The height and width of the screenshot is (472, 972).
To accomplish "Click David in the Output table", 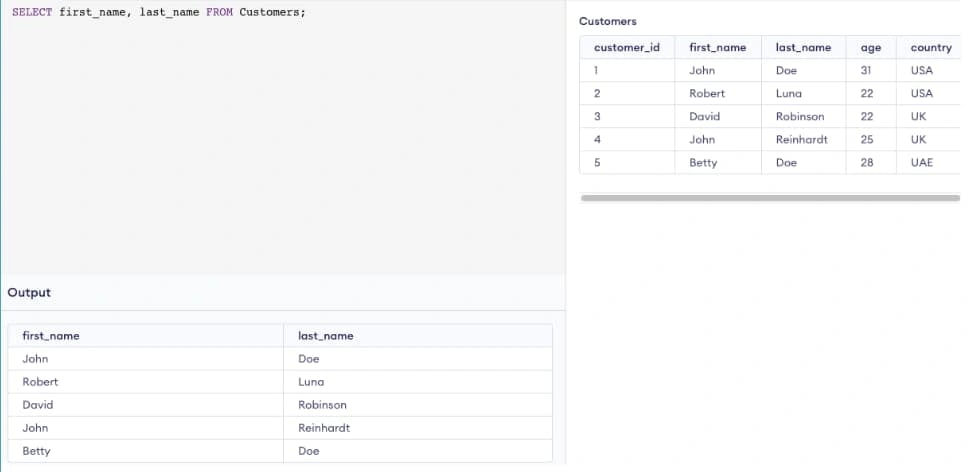I will coord(37,405).
